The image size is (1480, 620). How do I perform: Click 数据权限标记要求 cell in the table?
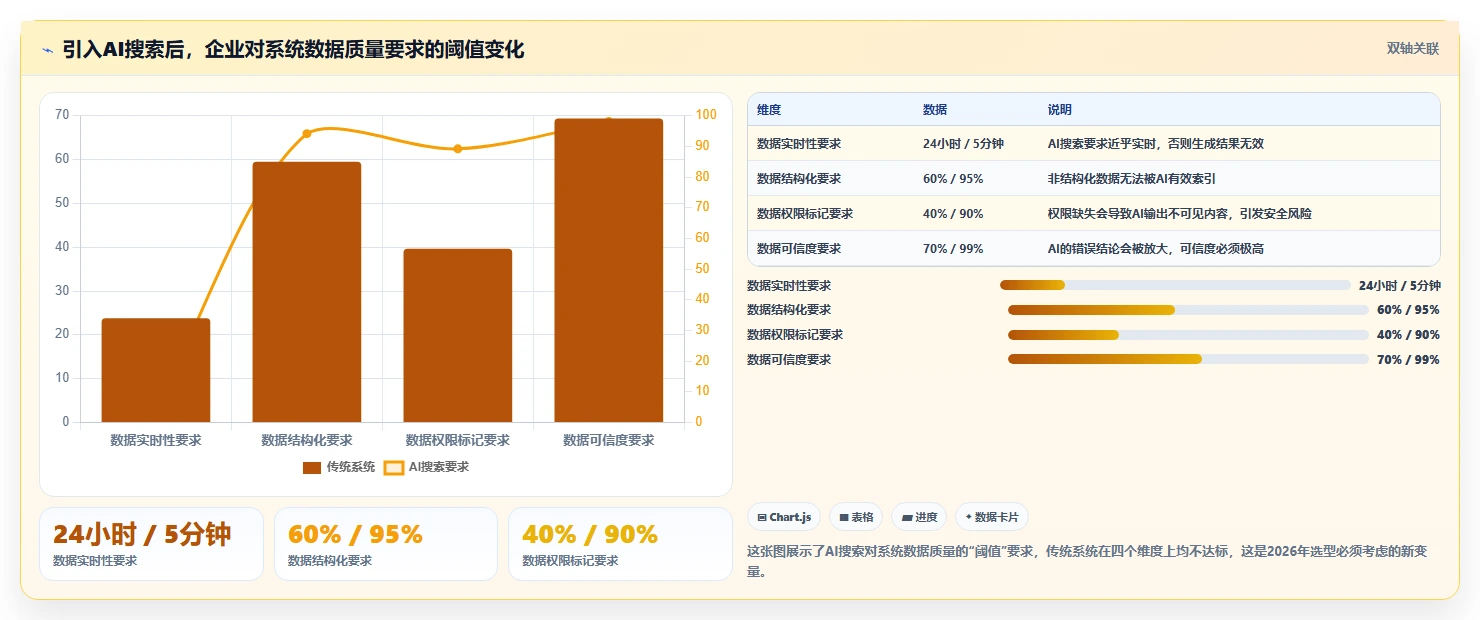coord(805,214)
